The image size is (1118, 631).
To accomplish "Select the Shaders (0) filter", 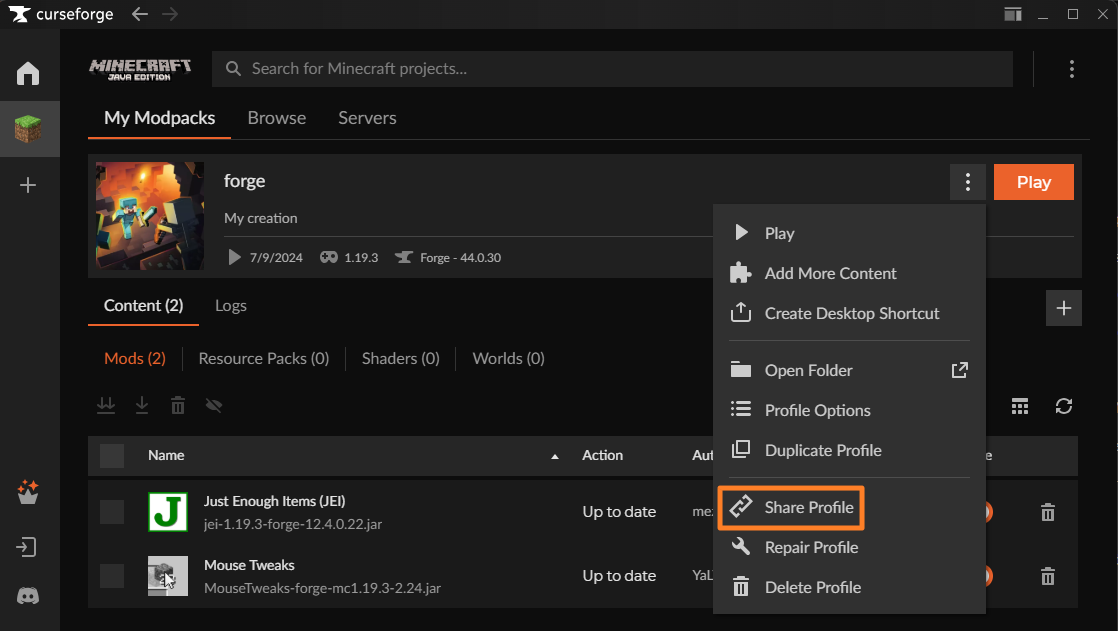I will click(x=401, y=359).
